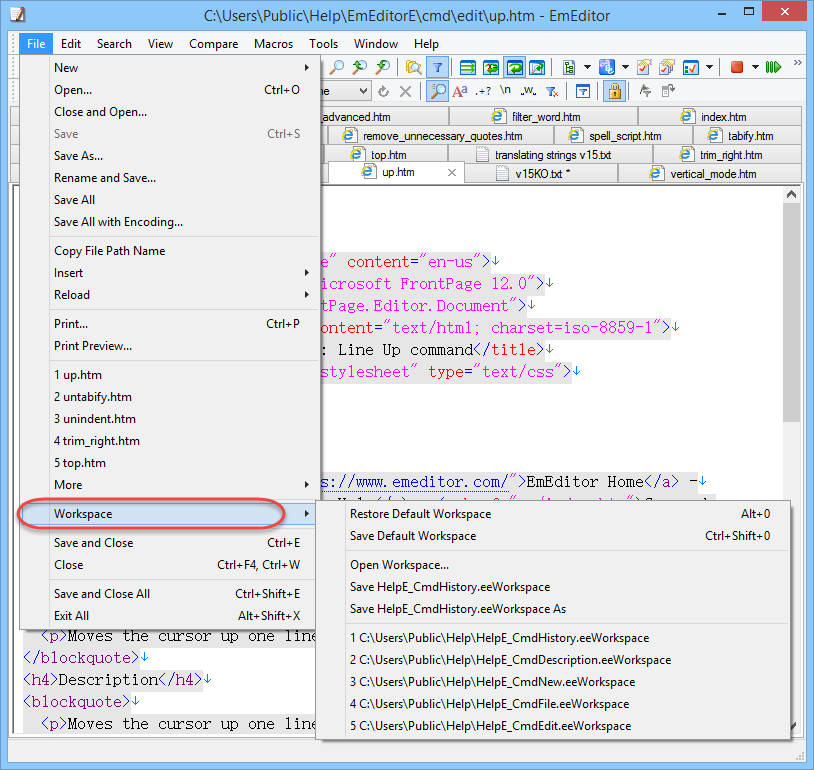This screenshot has height=770, width=814.
Task: Click the extract filtered lines icon
Action: (668, 91)
